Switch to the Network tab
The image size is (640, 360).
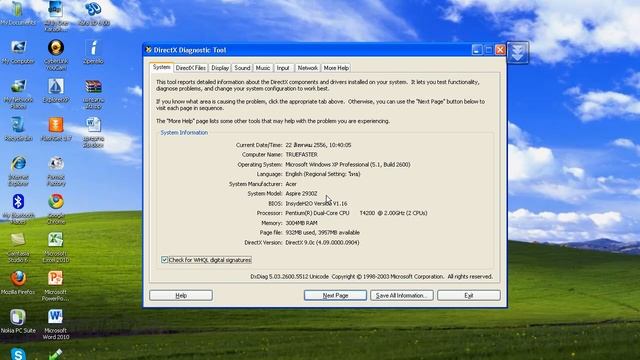click(x=307, y=68)
